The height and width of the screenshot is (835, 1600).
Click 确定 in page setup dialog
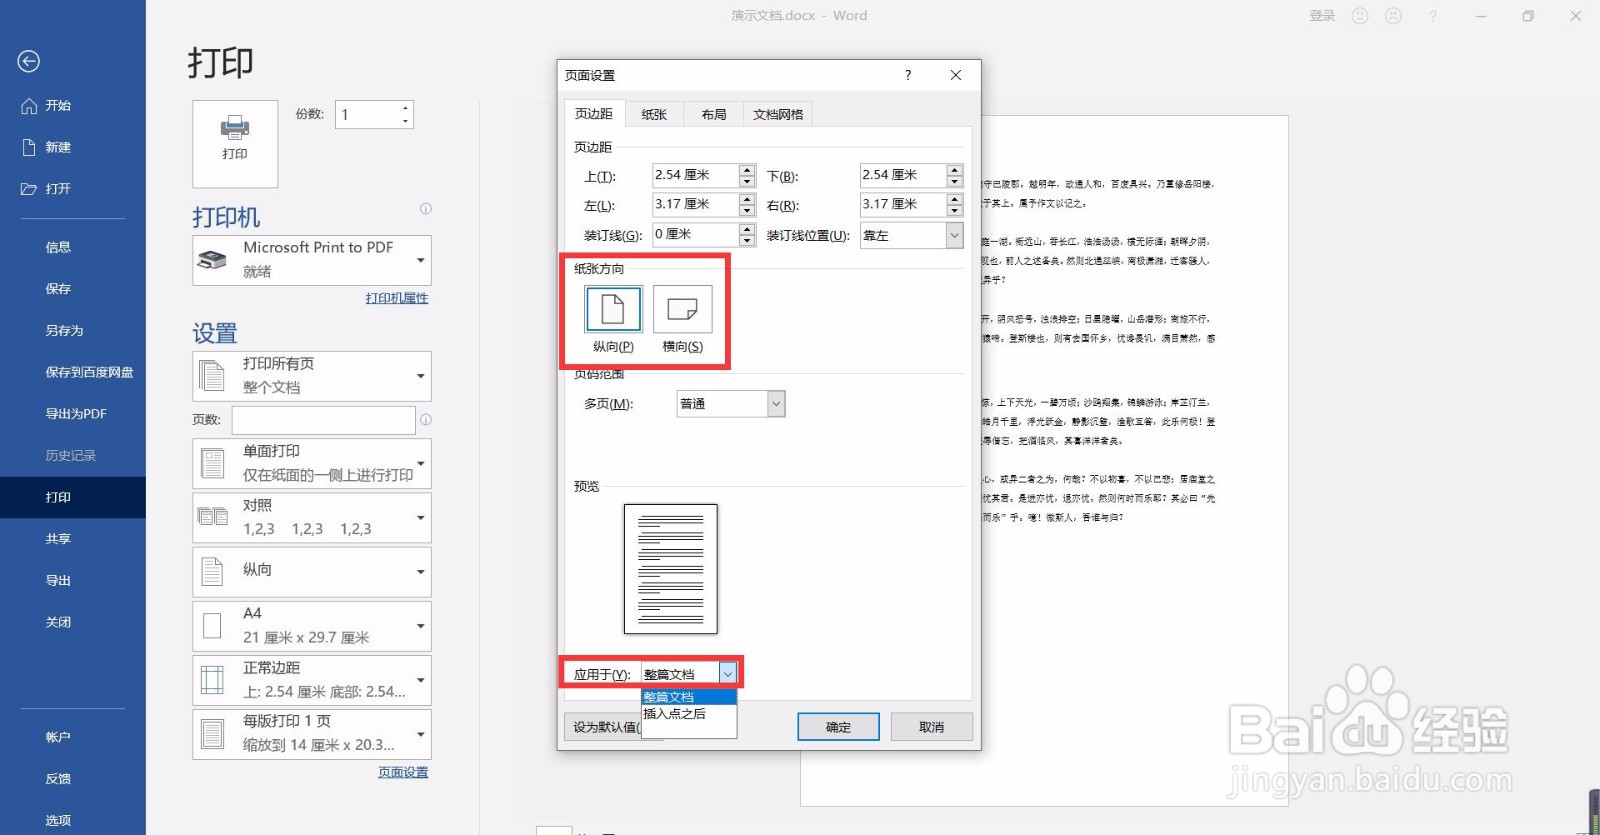coord(838,727)
